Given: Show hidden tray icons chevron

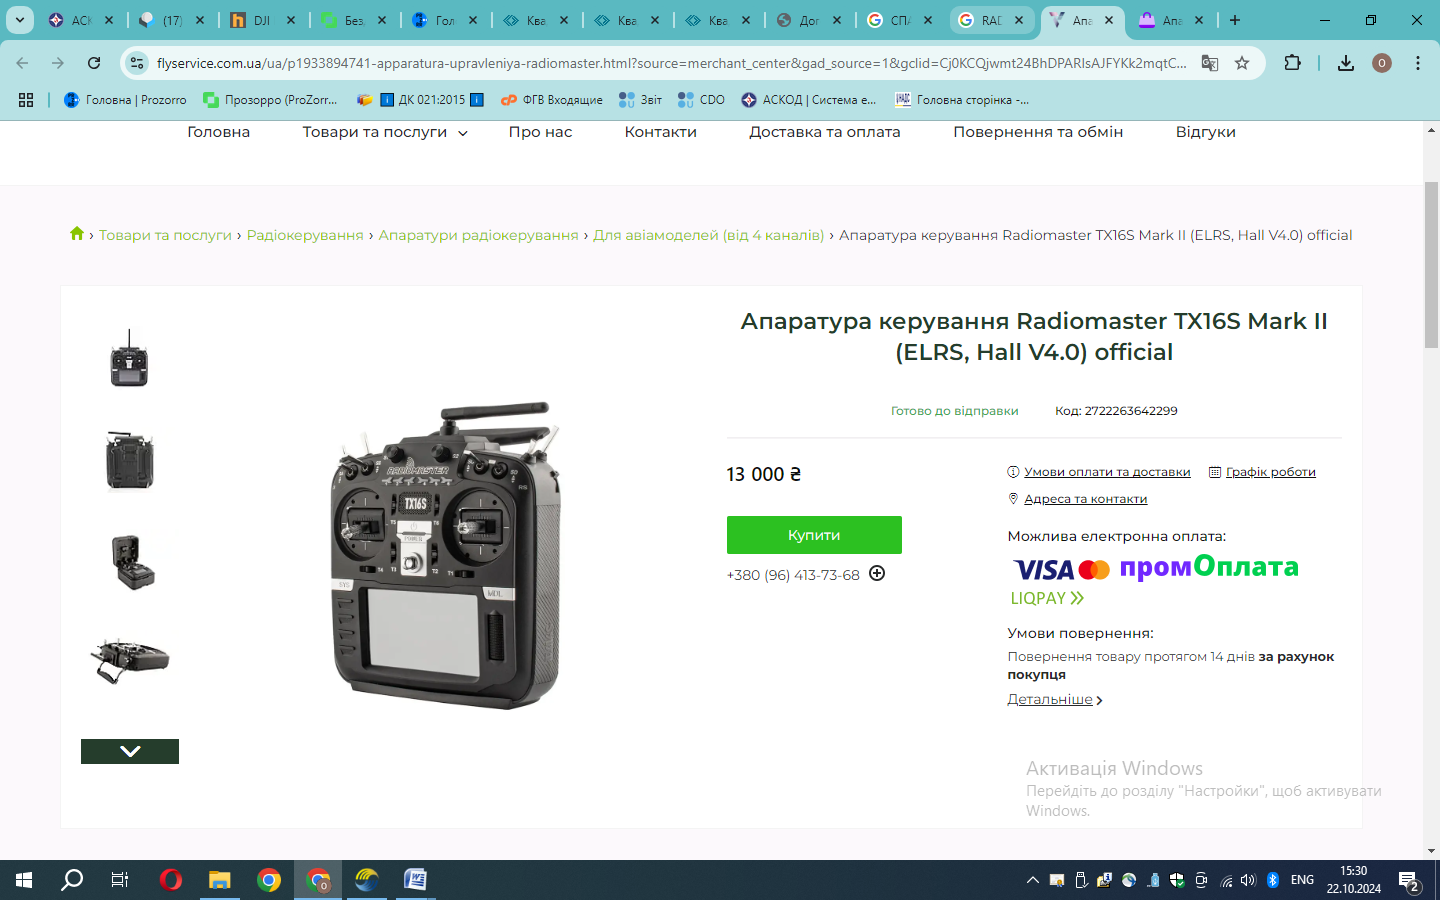Looking at the screenshot, I should tap(1032, 880).
